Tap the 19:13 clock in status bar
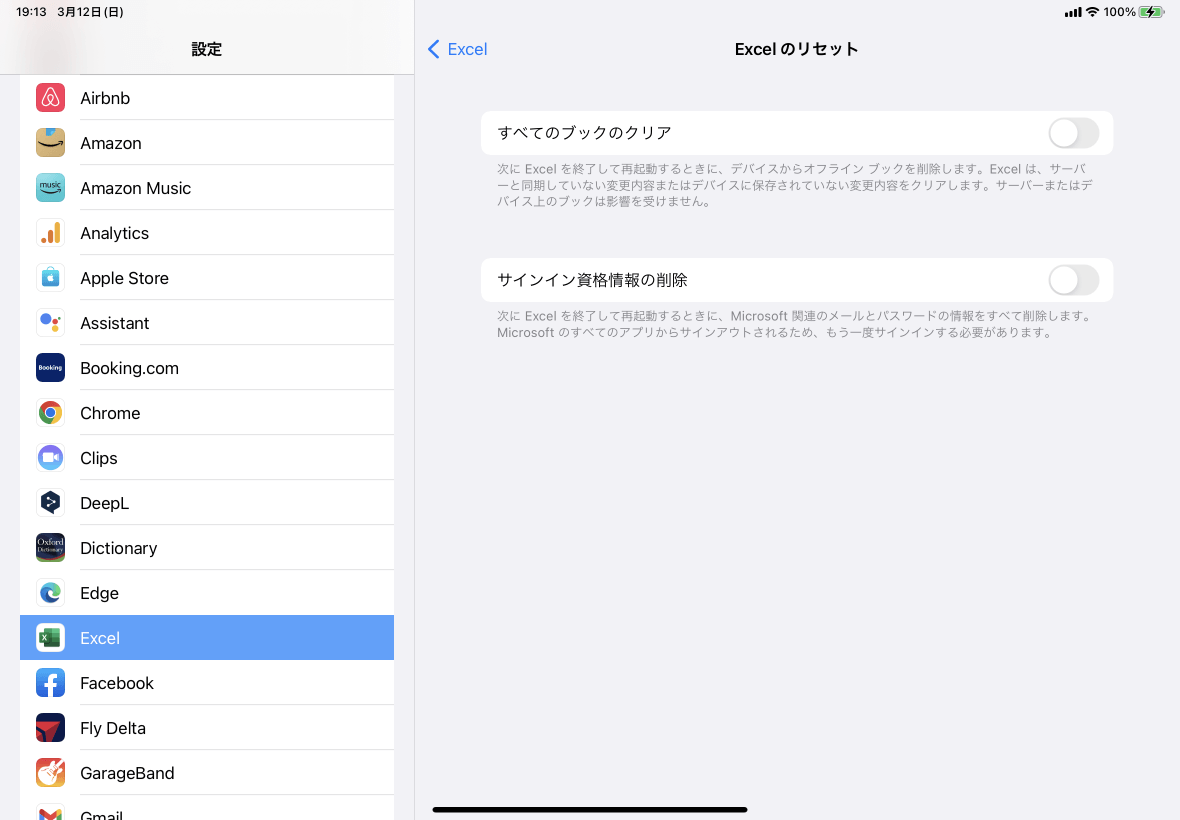The width and height of the screenshot is (1180, 820). coord(31,12)
